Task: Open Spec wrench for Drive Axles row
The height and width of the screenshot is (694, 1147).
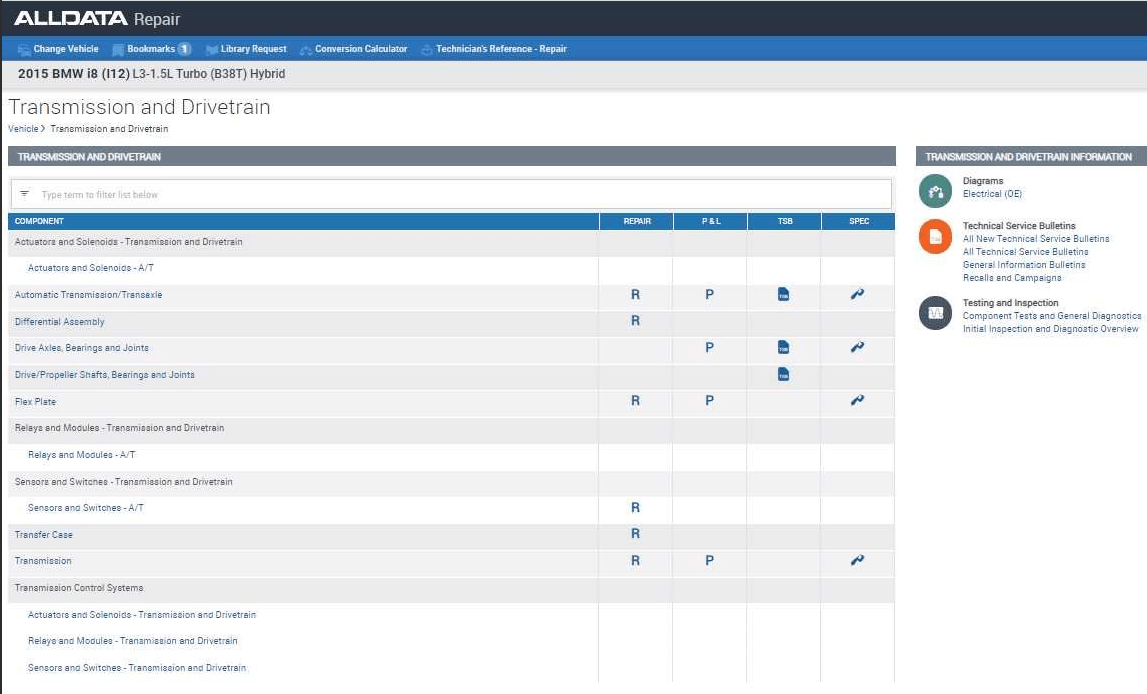Action: pyautogui.click(x=857, y=347)
